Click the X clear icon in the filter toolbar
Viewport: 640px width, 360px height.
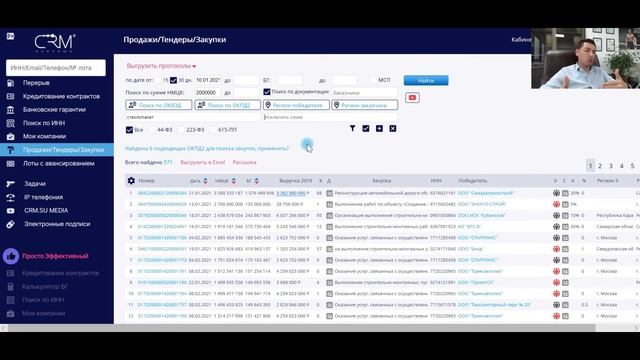click(393, 129)
